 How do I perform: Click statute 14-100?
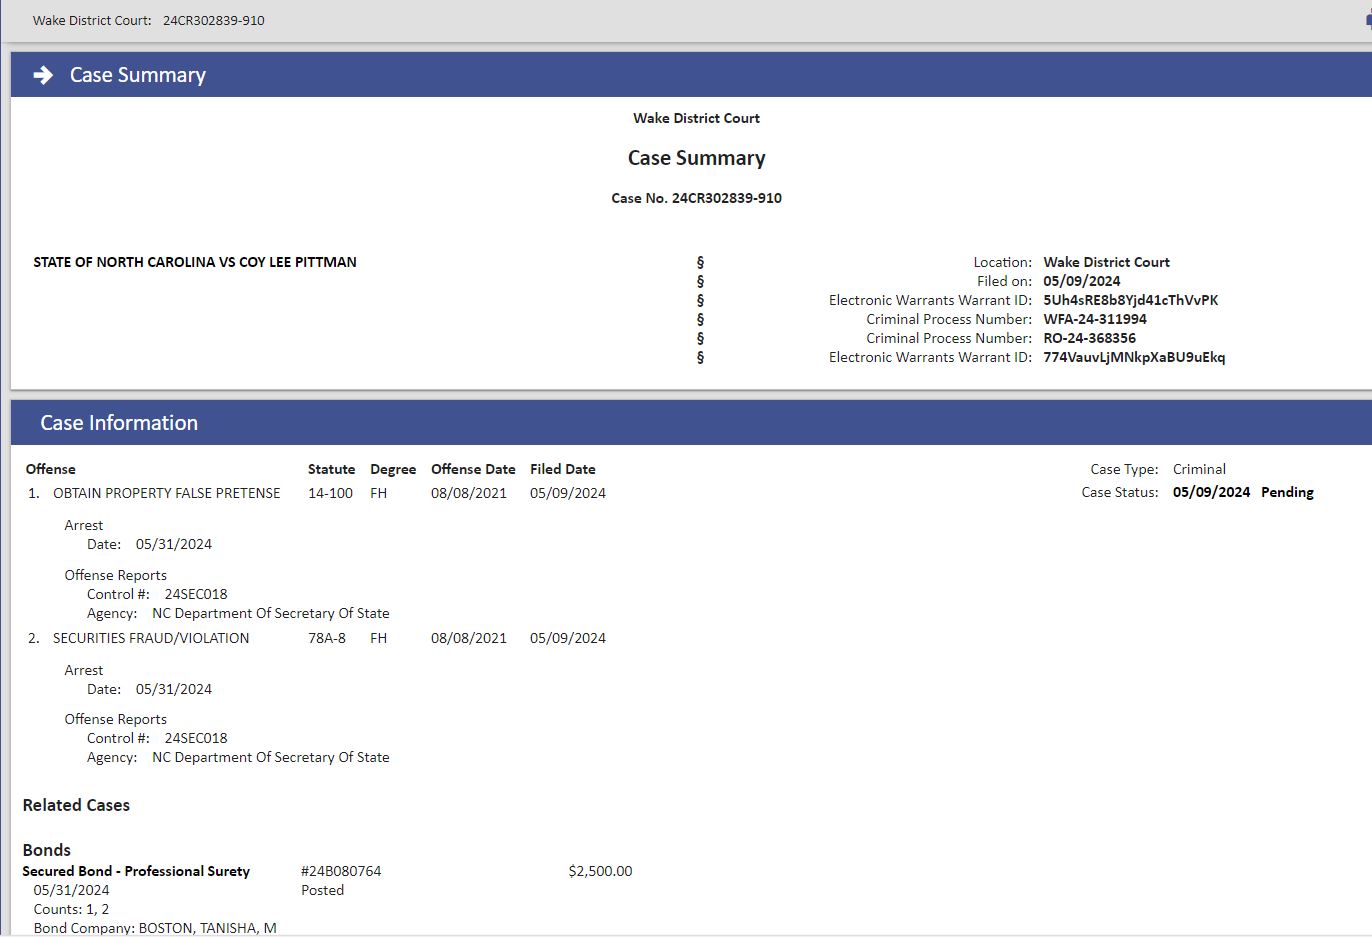coord(330,493)
